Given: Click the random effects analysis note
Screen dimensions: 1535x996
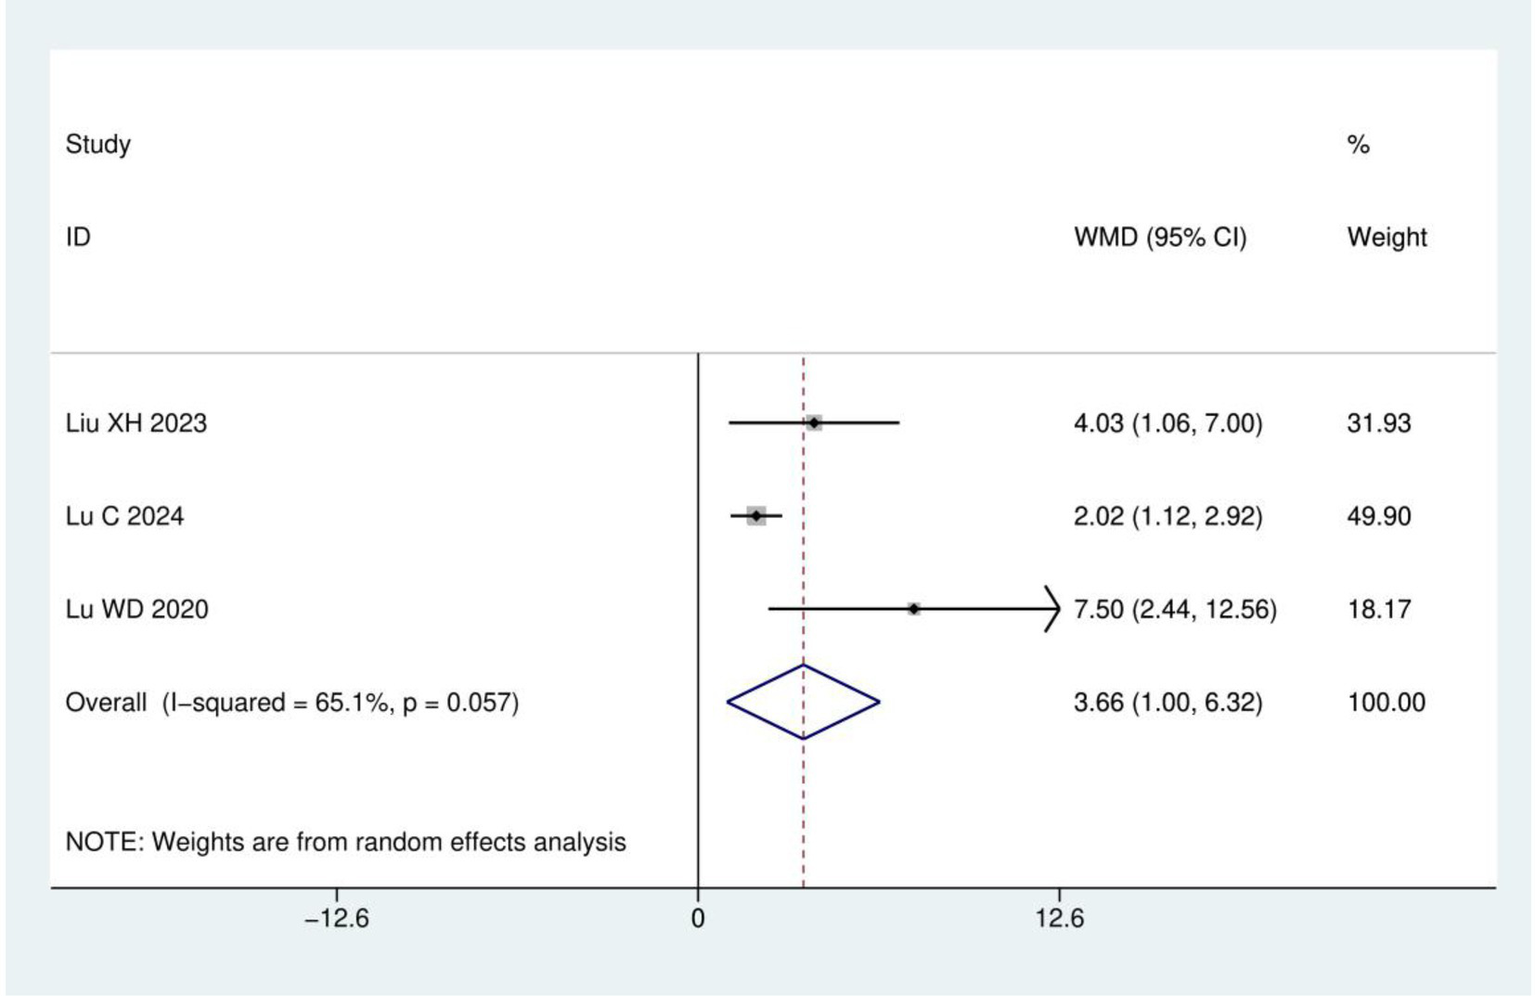Looking at the screenshot, I should 346,842.
